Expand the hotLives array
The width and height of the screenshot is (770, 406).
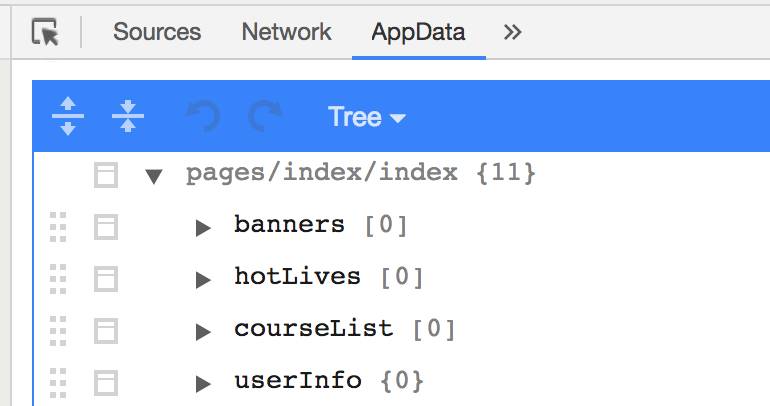click(203, 279)
